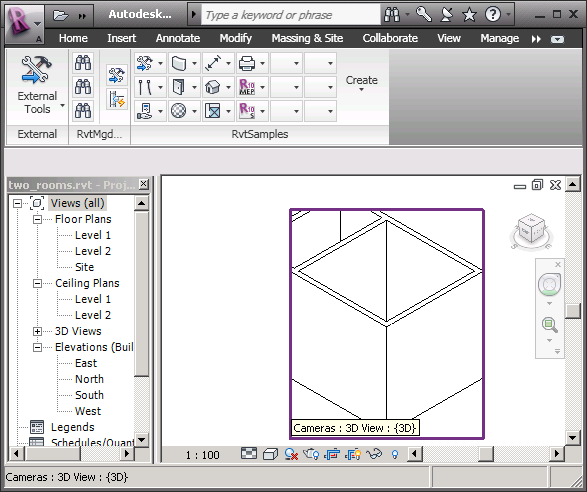Image resolution: width=587 pixels, height=492 pixels.
Task: Click the house icon in RvtSamples panel
Action: [213, 87]
